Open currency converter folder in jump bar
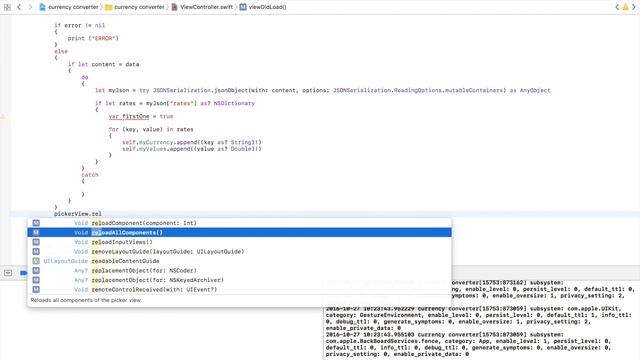The width and height of the screenshot is (640, 360). click(135, 7)
